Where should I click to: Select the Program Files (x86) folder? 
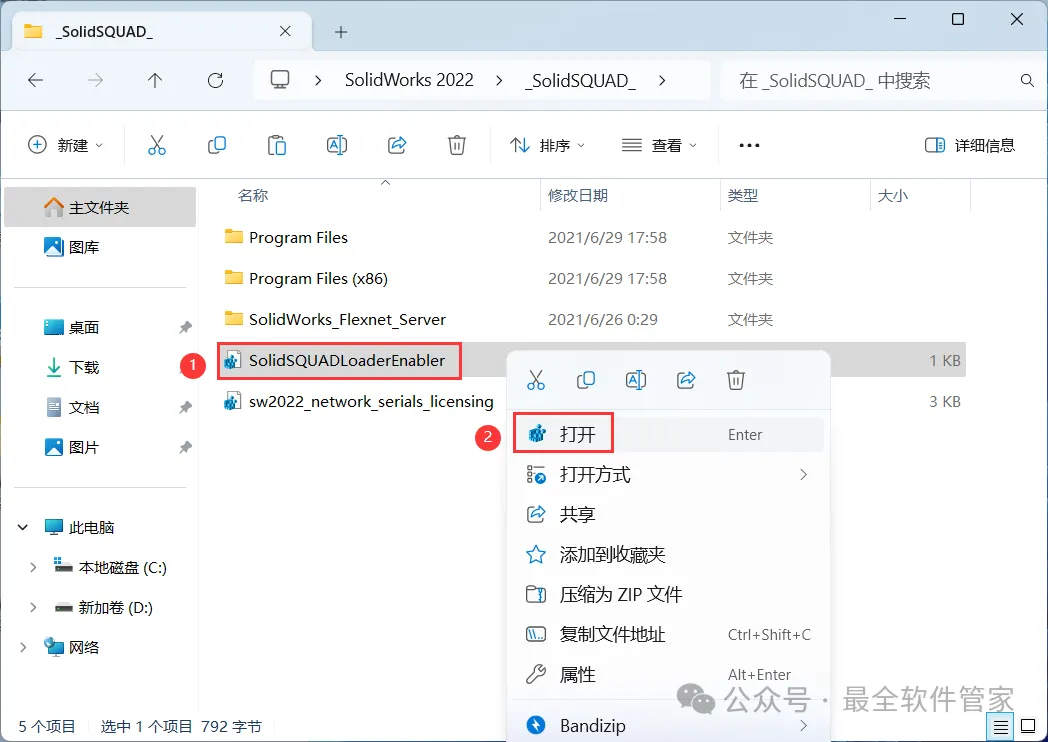click(318, 278)
